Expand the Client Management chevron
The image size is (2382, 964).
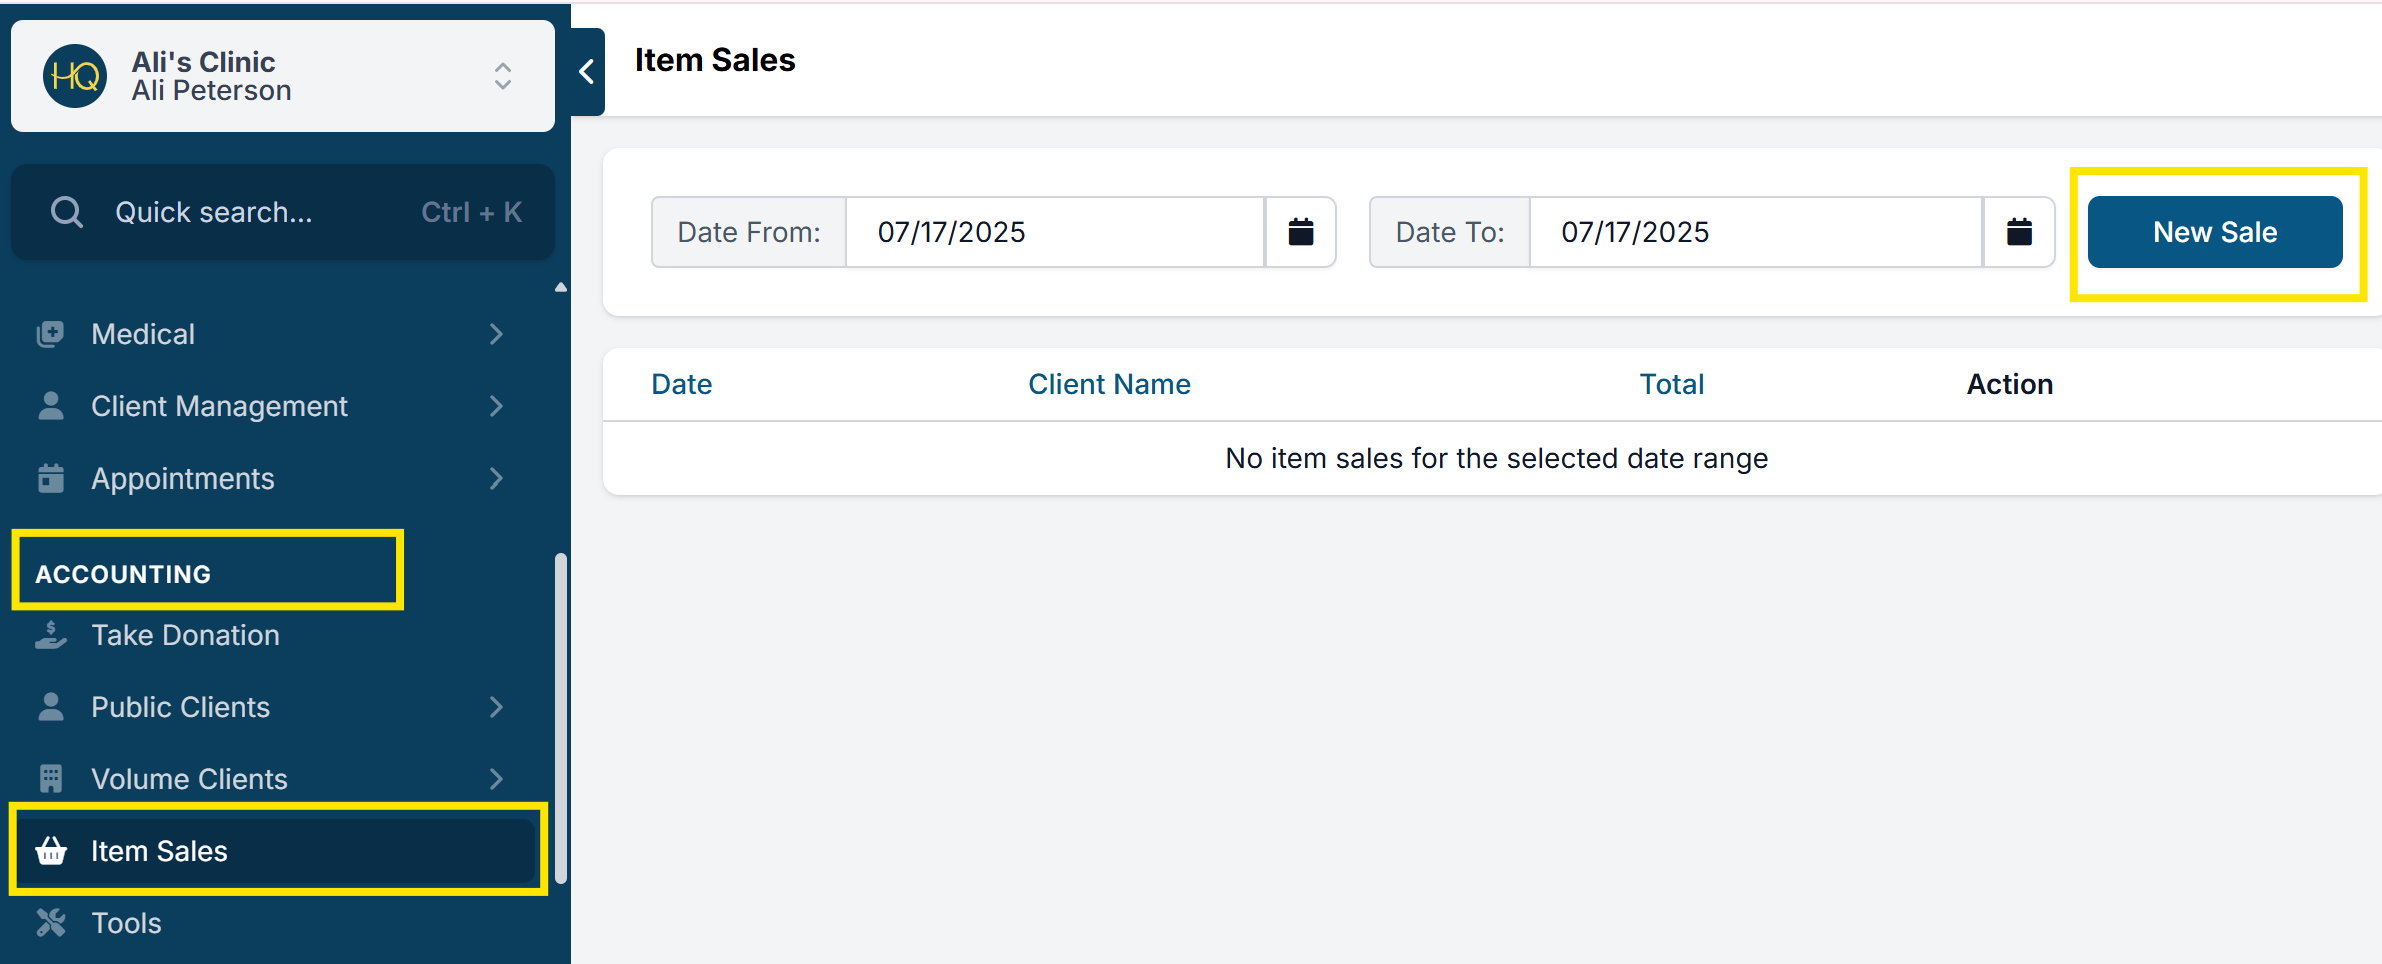[496, 406]
